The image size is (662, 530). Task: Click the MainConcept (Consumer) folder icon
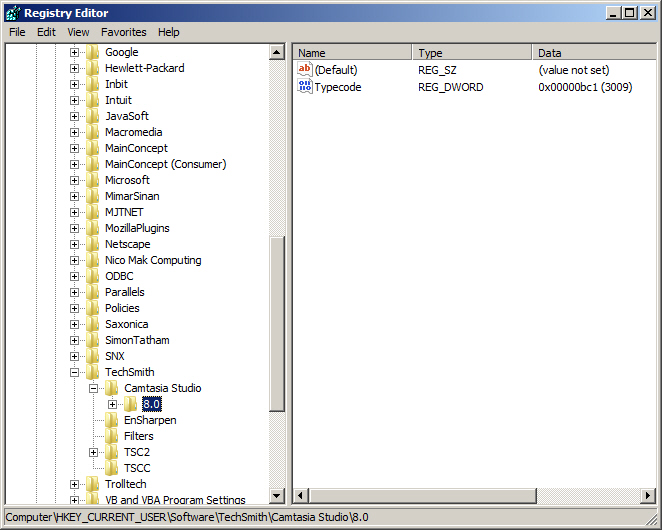(92, 164)
